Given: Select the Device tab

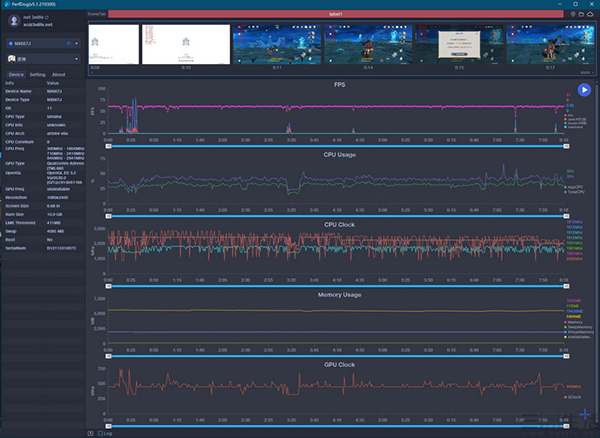Looking at the screenshot, I should pos(16,74).
